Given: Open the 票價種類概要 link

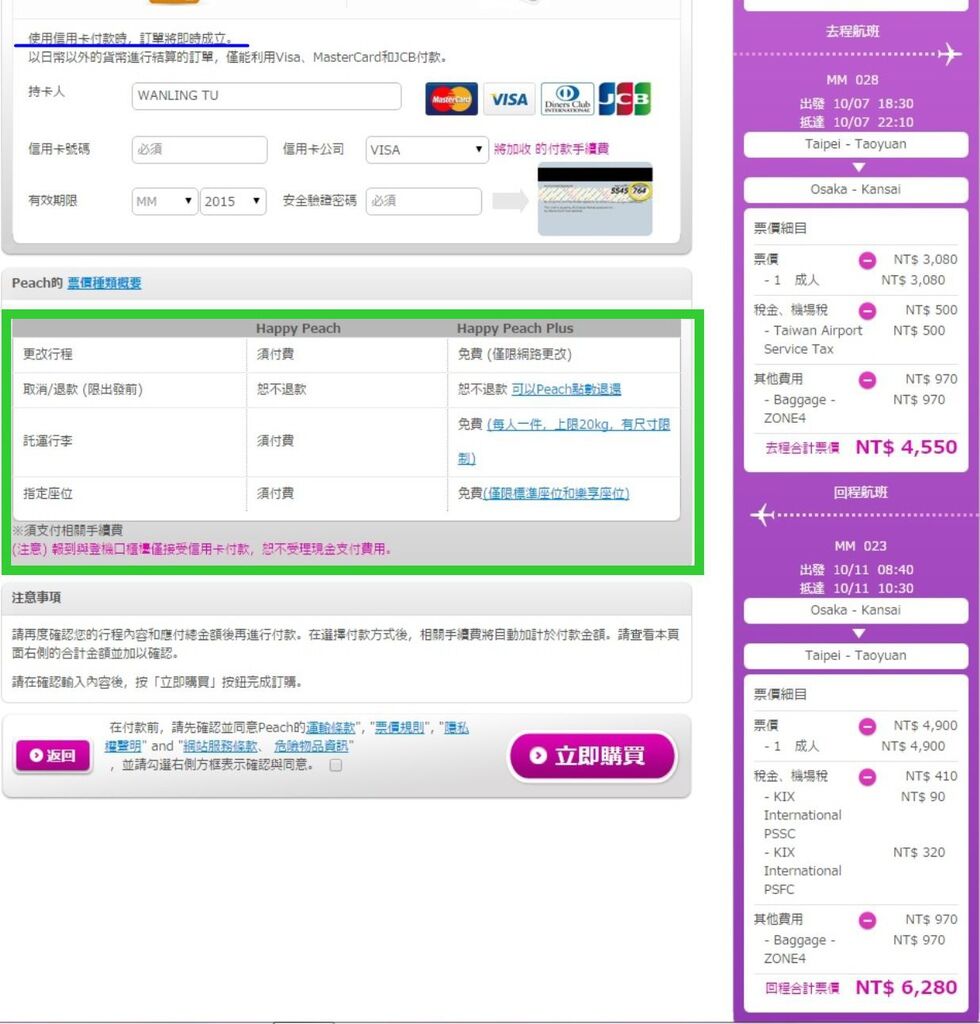Looking at the screenshot, I should click(104, 283).
